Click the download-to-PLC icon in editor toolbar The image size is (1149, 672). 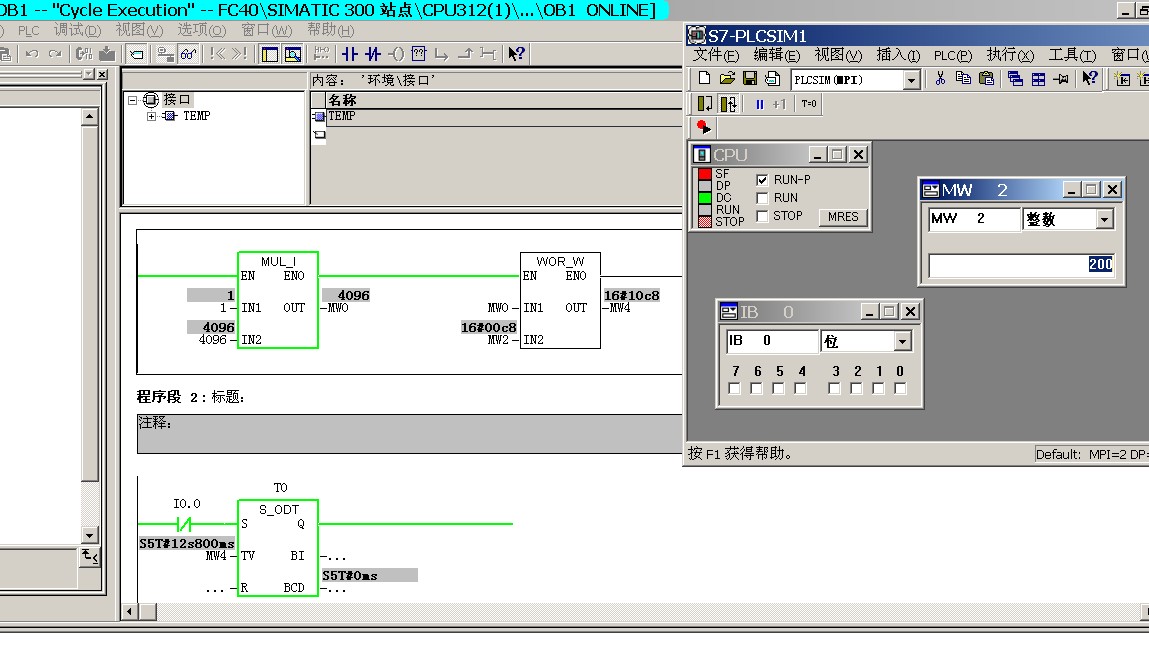(107, 53)
